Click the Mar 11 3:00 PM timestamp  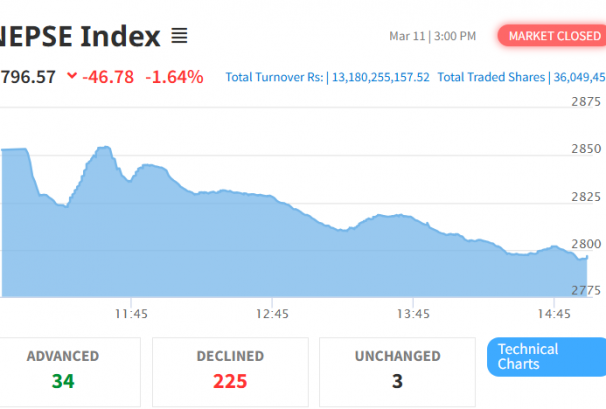pos(432,36)
